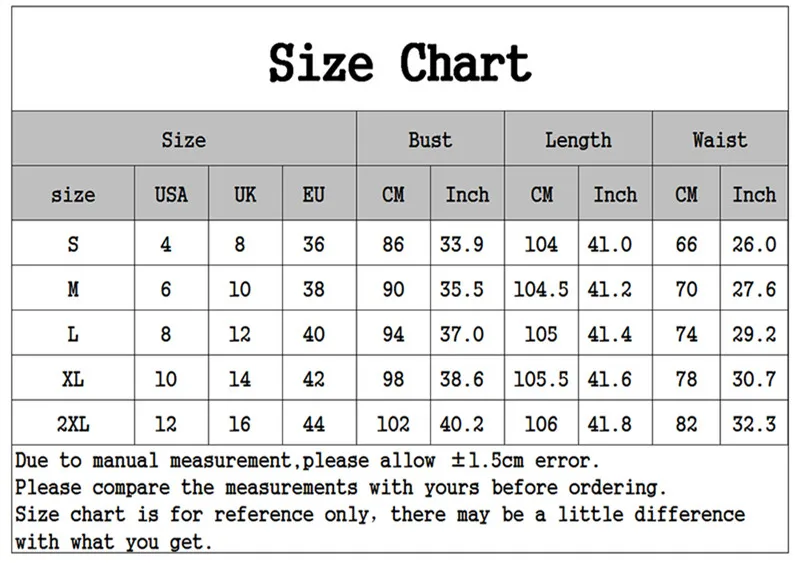The width and height of the screenshot is (795, 563).
Task: Click the manual measurement error note
Action: 307,461
